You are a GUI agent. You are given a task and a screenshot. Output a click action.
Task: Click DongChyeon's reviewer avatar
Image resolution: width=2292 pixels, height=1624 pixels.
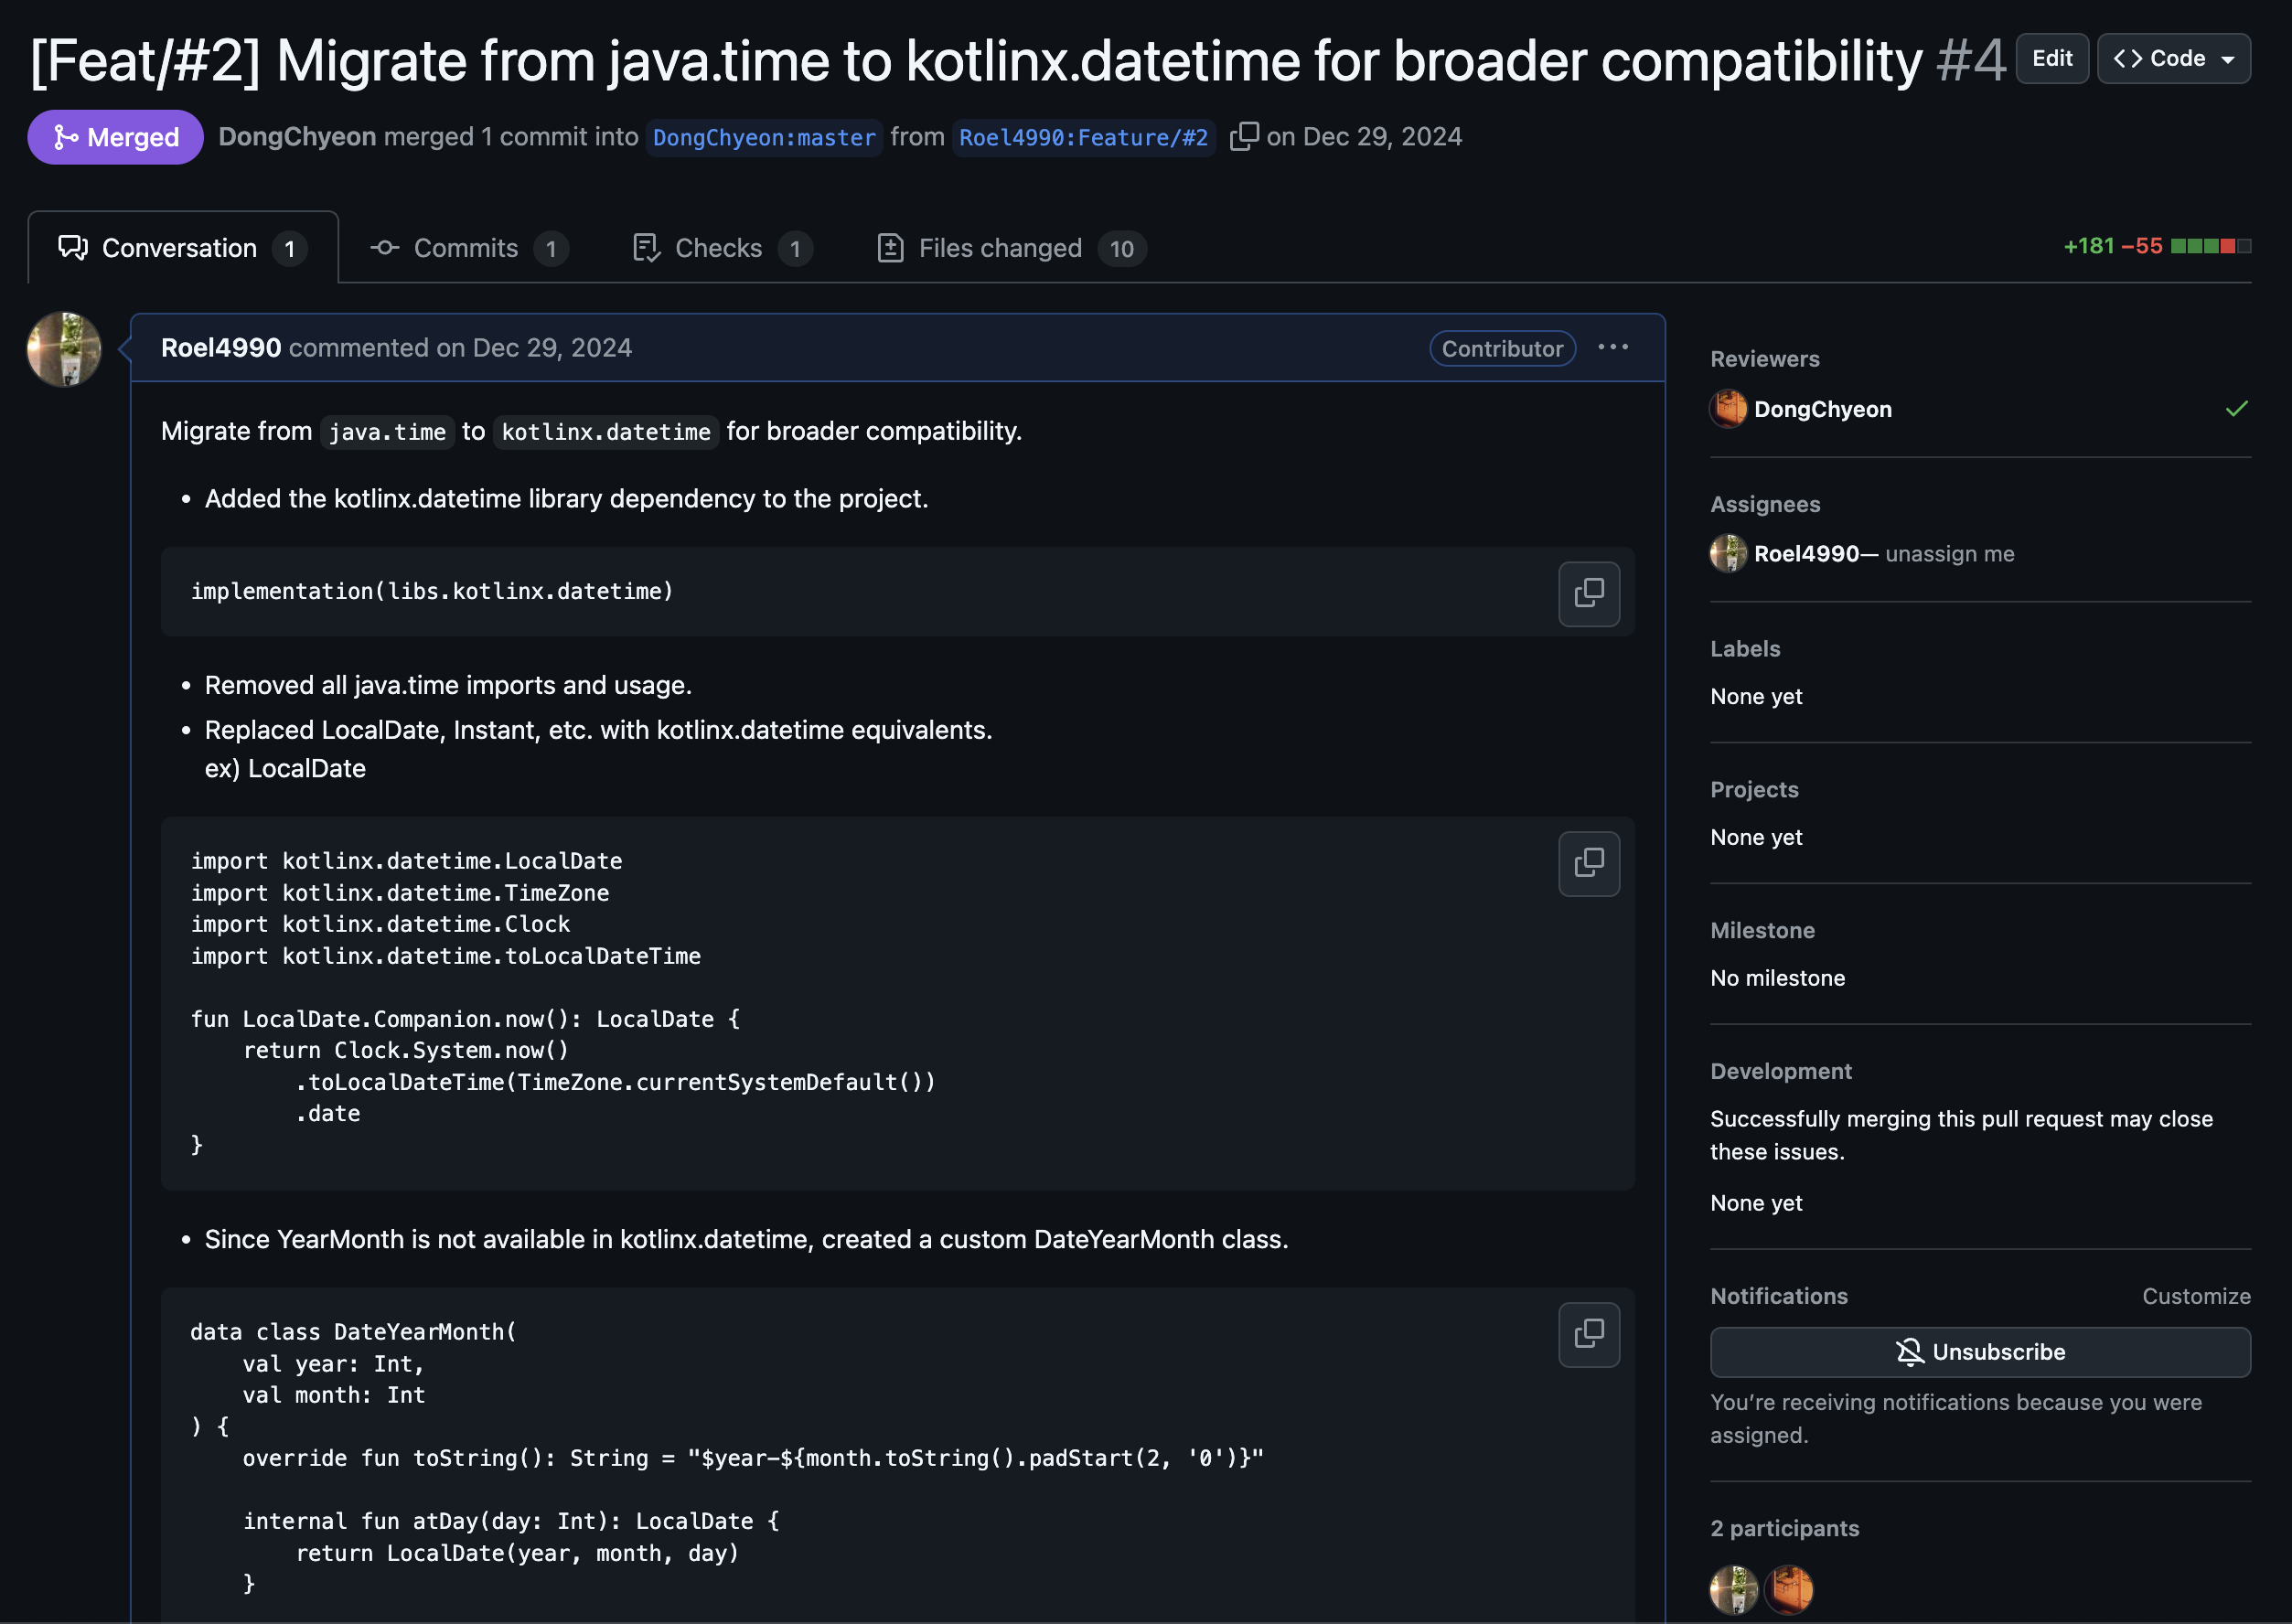(x=1727, y=409)
